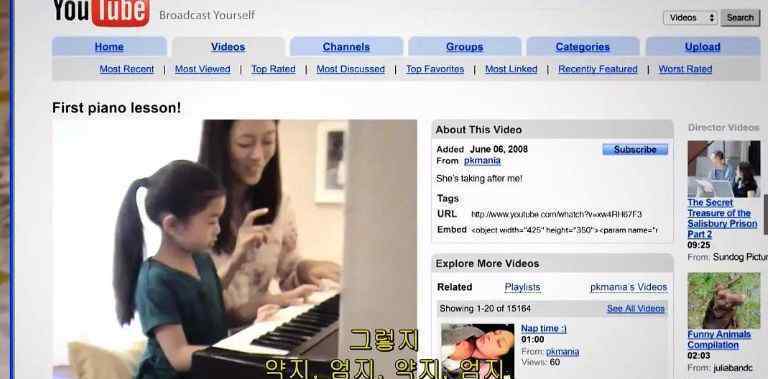Click See All Videos link
This screenshot has width=768, height=379.
[636, 308]
